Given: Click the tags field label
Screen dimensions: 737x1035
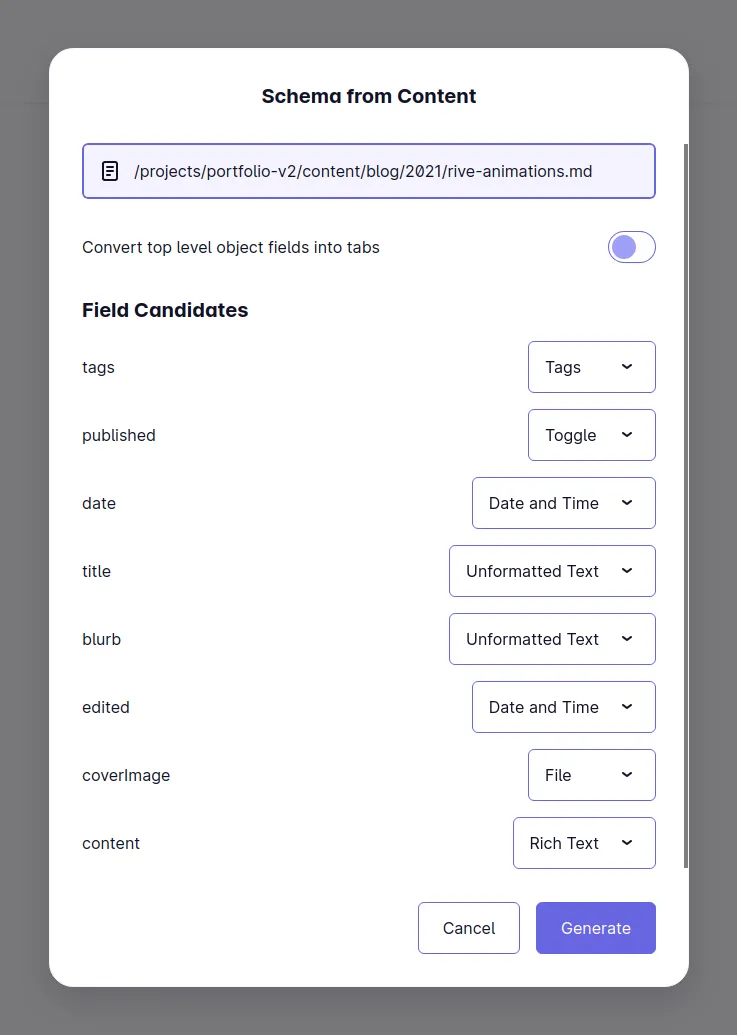Looking at the screenshot, I should click(98, 367).
